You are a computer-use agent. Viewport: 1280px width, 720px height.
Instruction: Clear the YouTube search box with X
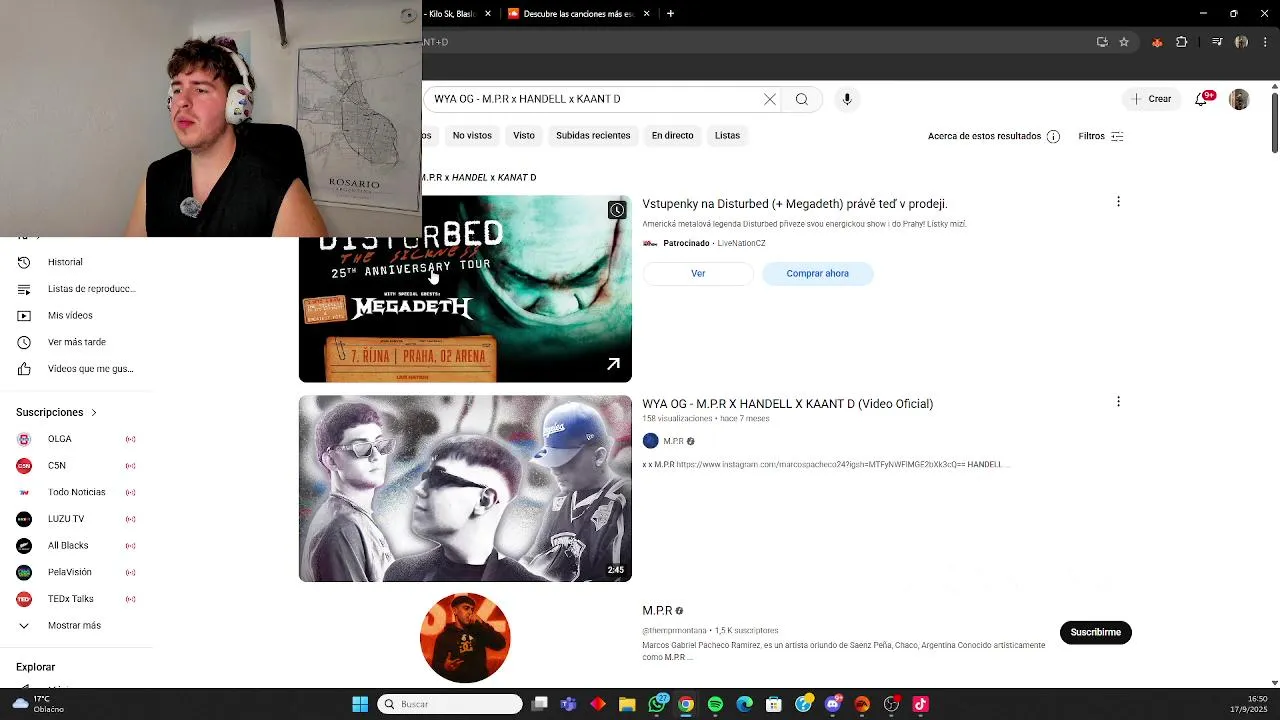770,99
